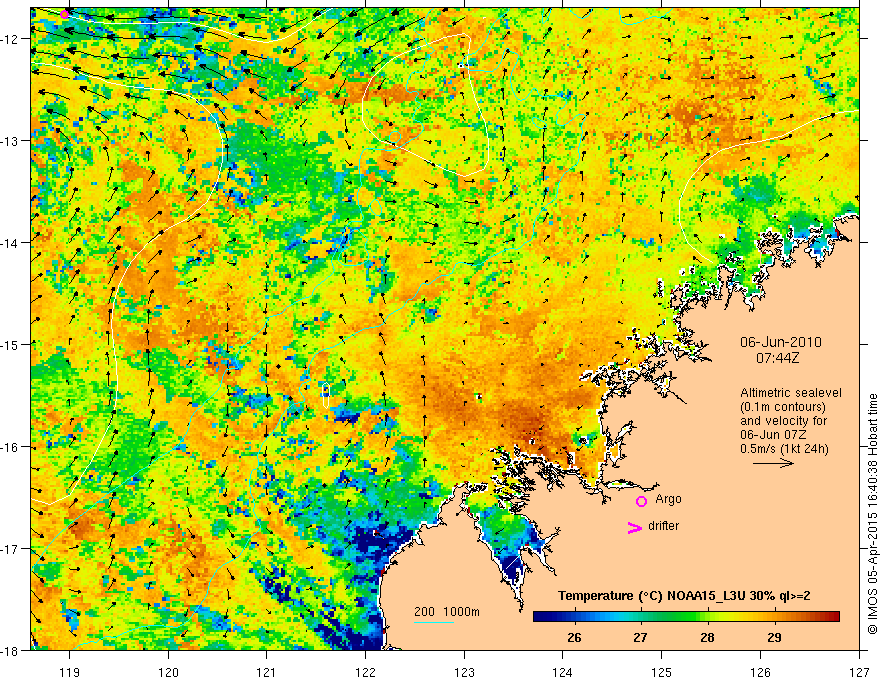Click the '(0.1m contours)' caption line
The image size is (880, 680).
click(x=783, y=407)
